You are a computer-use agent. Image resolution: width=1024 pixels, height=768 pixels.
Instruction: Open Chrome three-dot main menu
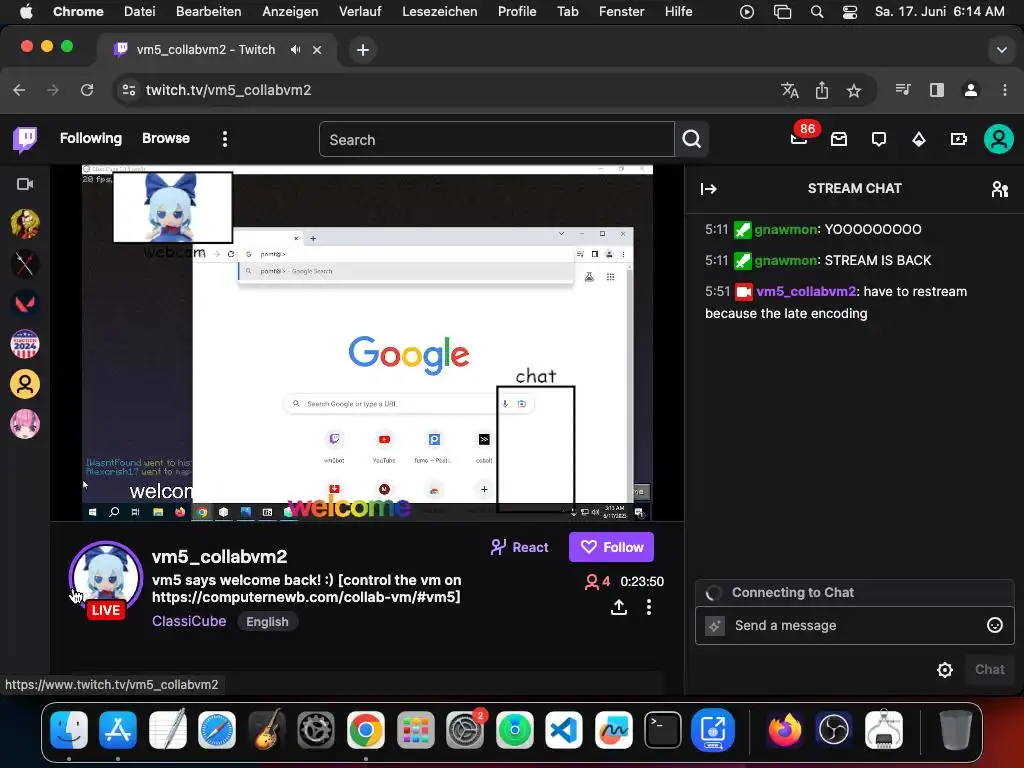pos(1004,90)
